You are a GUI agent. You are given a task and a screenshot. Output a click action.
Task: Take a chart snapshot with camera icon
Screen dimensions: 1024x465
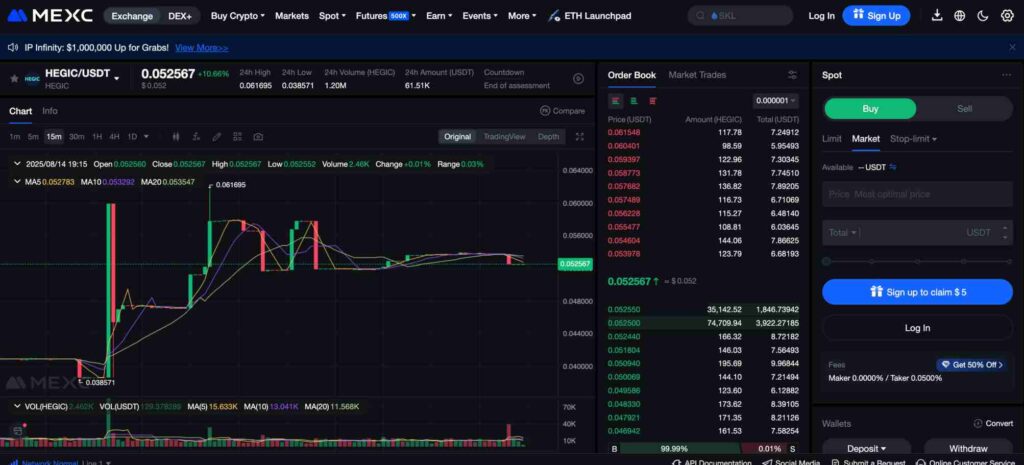click(258, 136)
